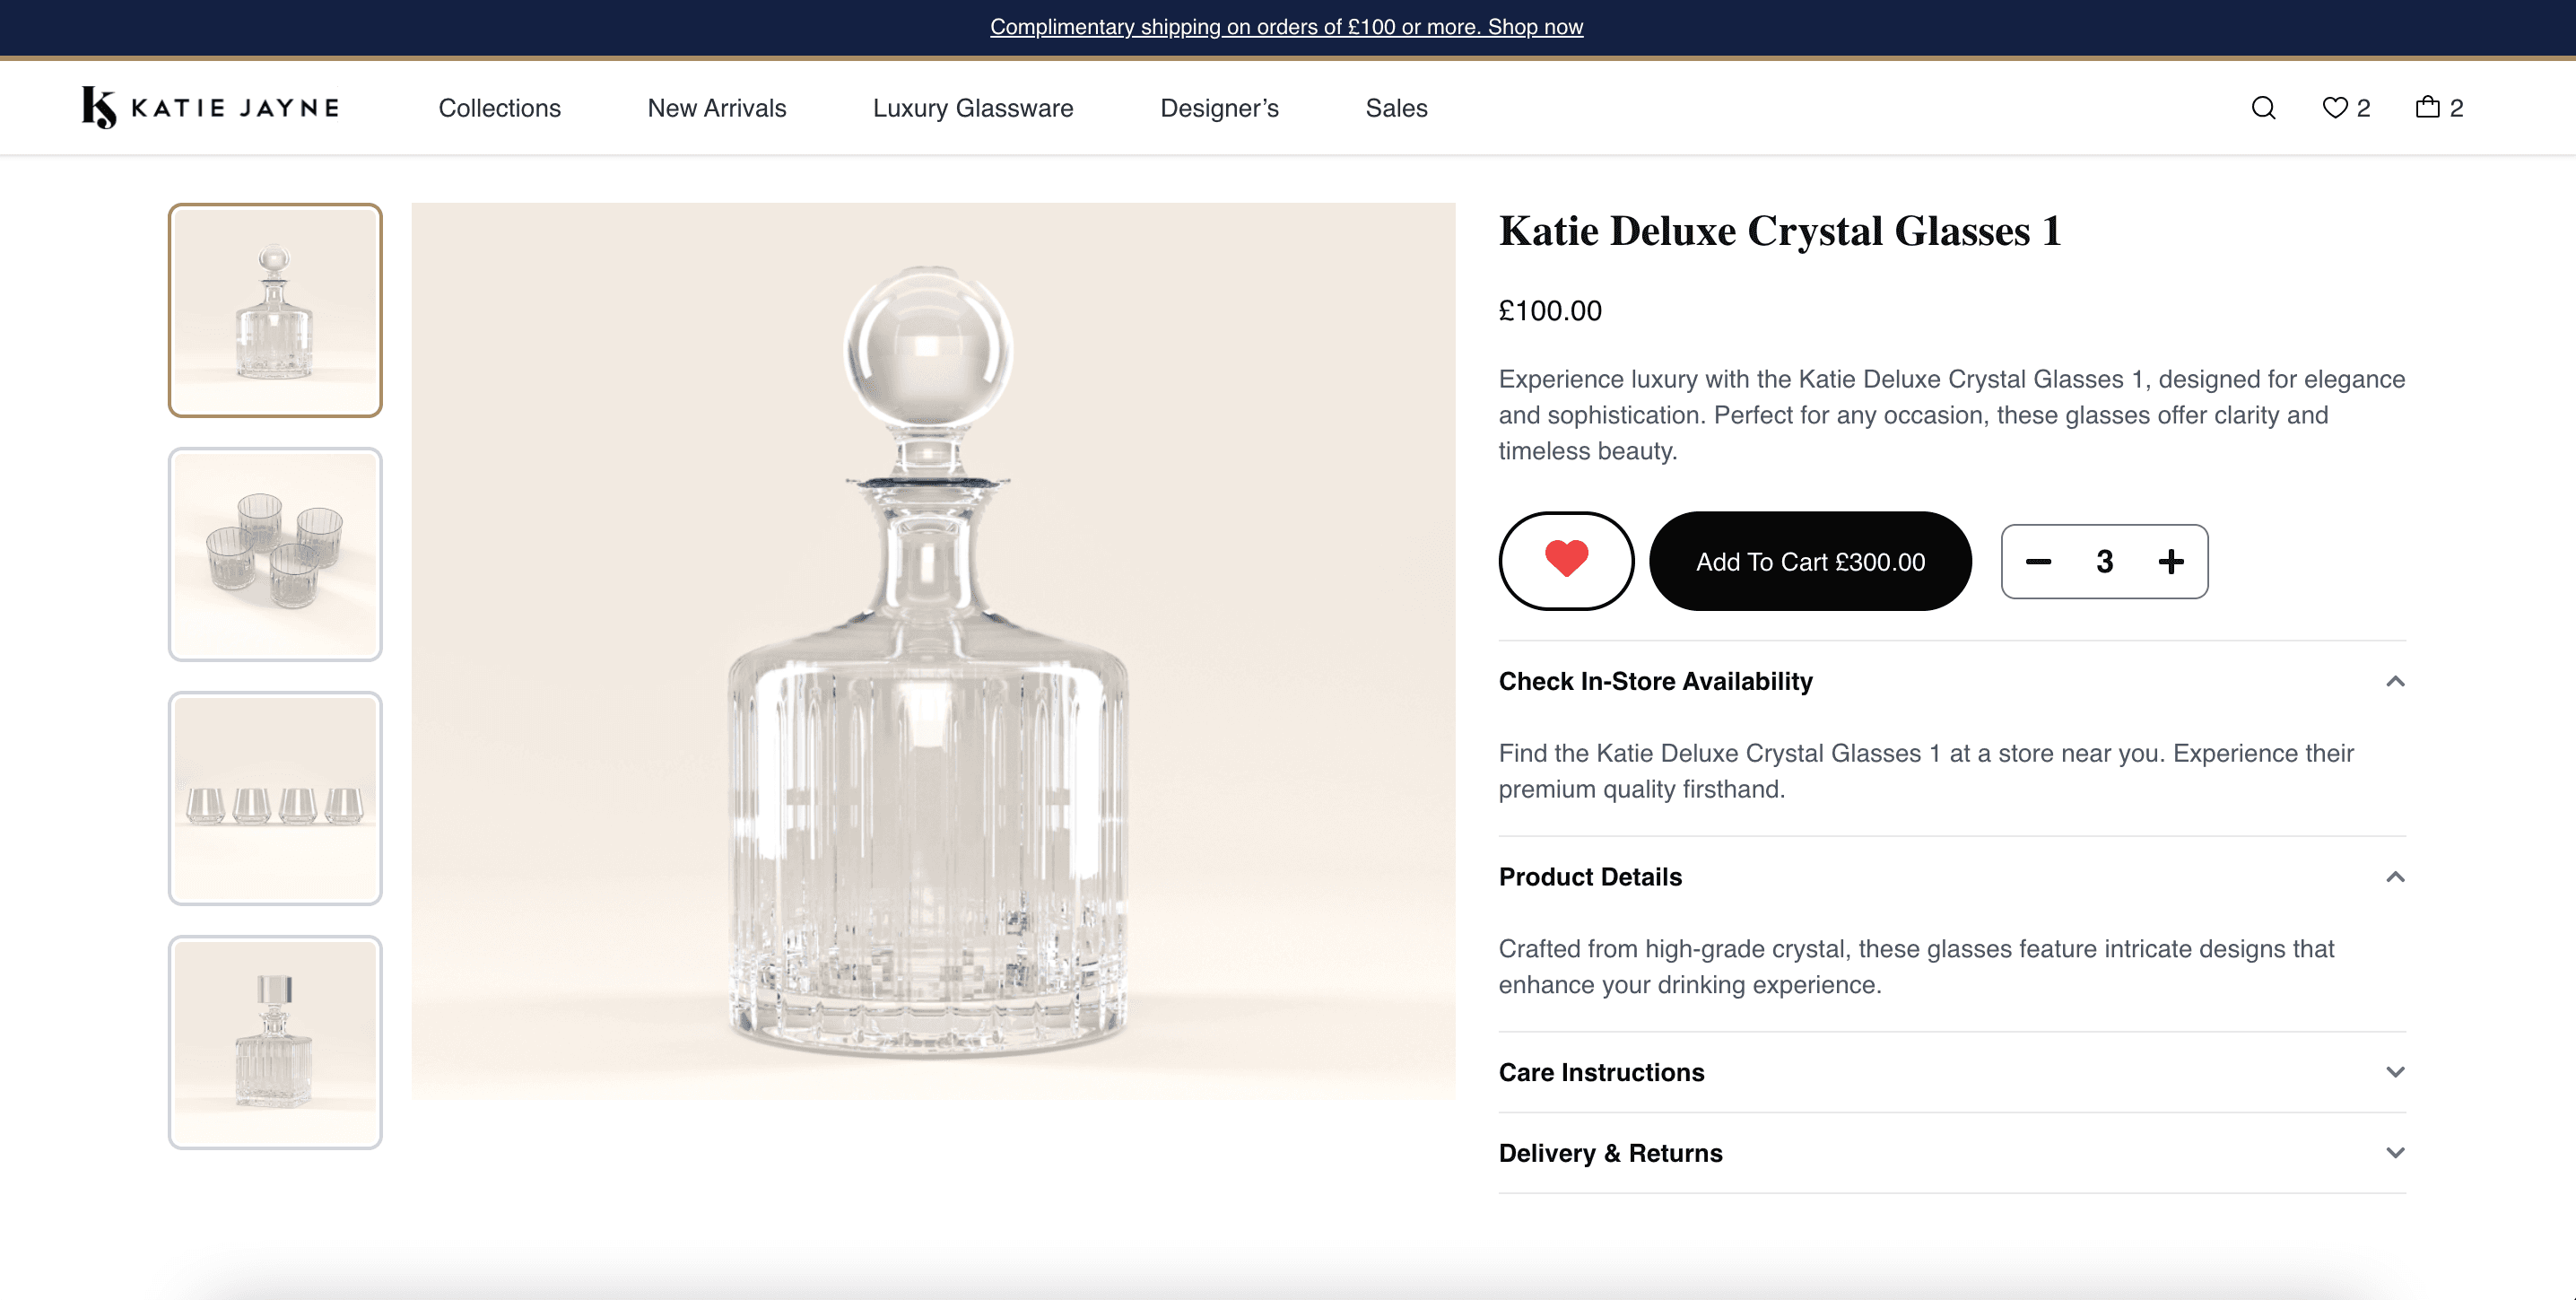The height and width of the screenshot is (1300, 2576).
Task: Decrease quantity with the minus icon
Action: point(2039,562)
